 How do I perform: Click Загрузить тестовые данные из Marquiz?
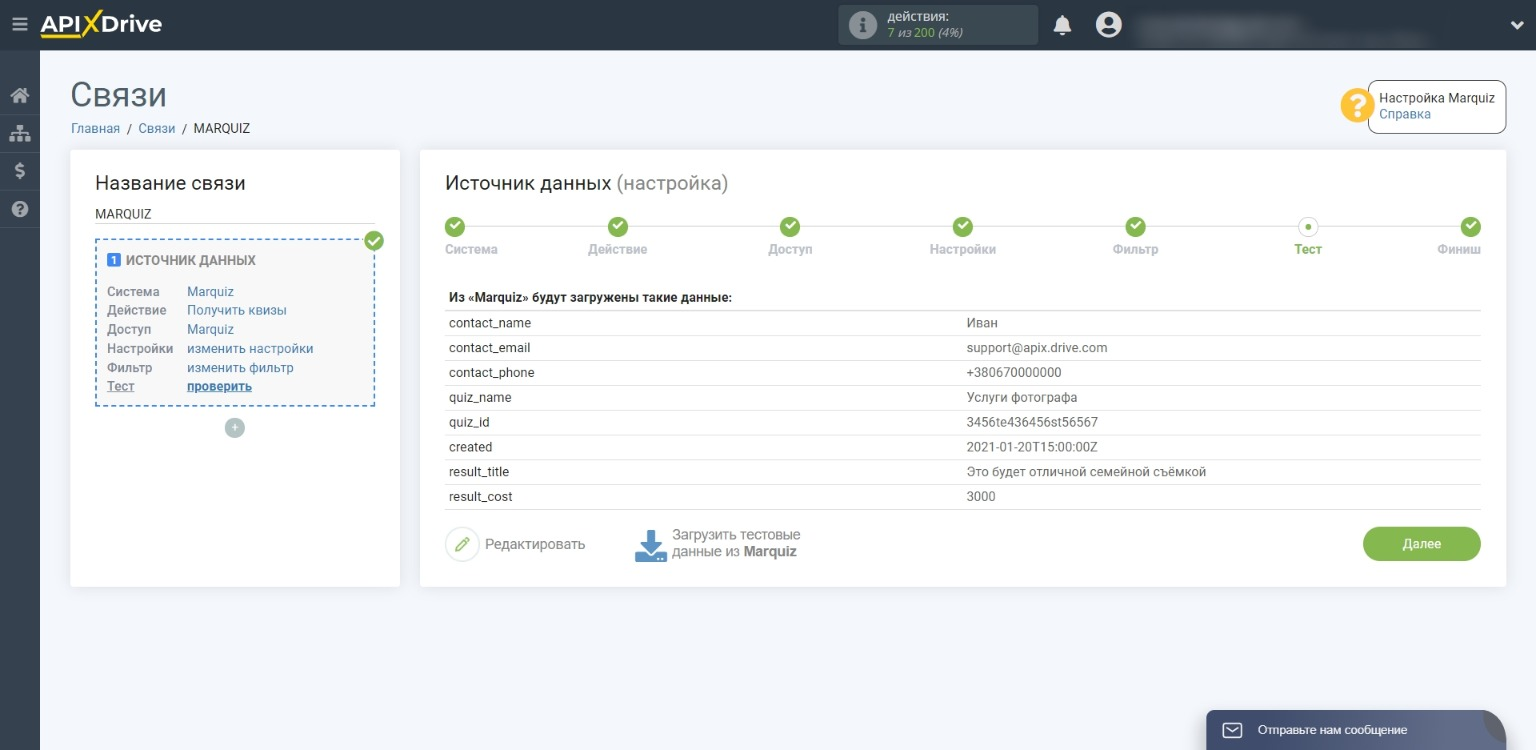click(736, 543)
